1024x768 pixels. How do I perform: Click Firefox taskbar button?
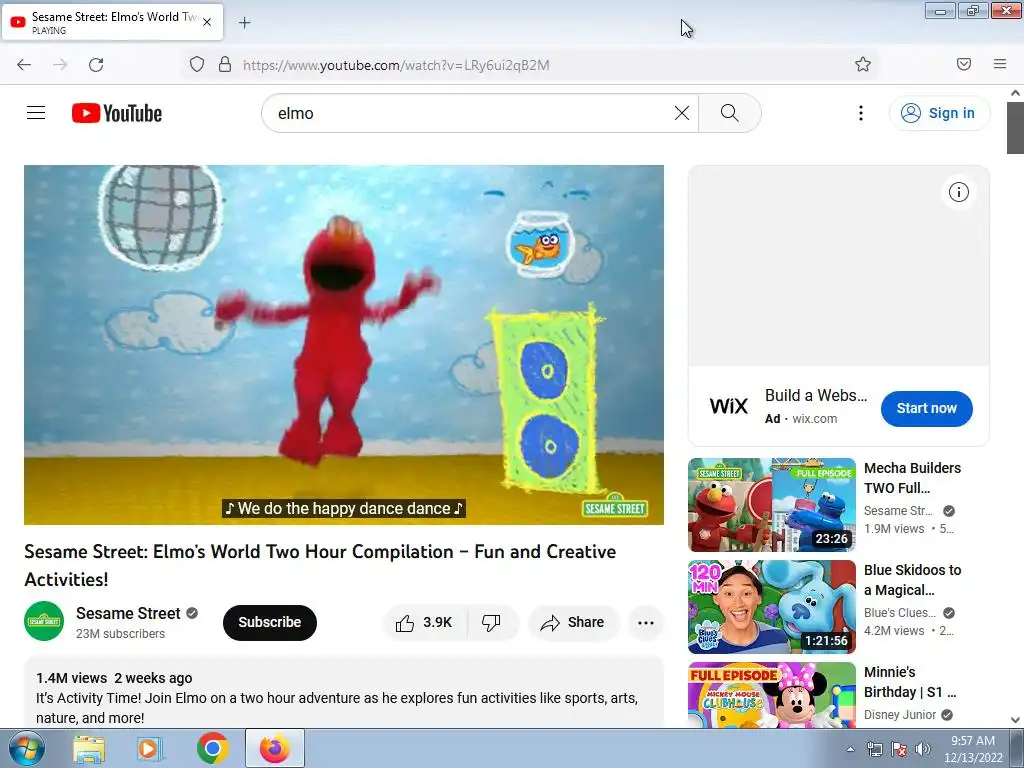coord(274,748)
